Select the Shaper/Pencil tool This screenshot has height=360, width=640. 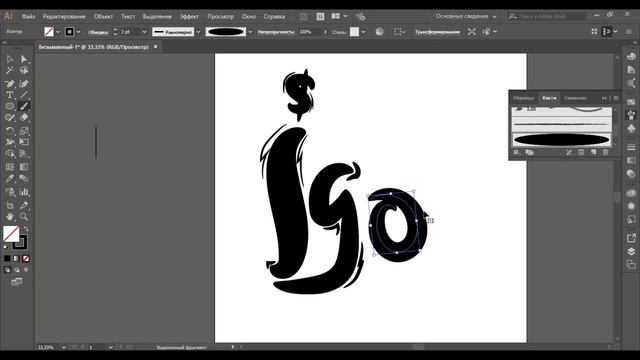coord(10,118)
